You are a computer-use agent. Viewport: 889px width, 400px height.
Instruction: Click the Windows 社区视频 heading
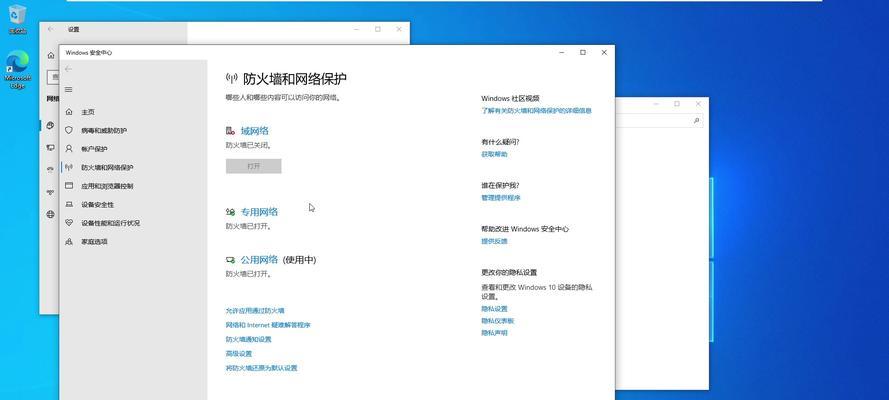point(510,99)
